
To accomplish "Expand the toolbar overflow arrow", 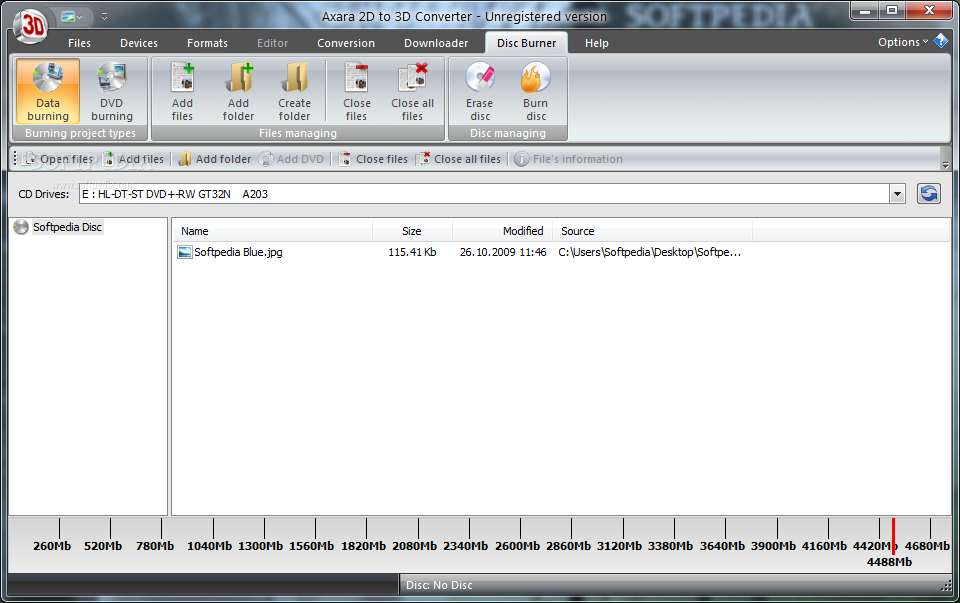I will click(x=945, y=165).
